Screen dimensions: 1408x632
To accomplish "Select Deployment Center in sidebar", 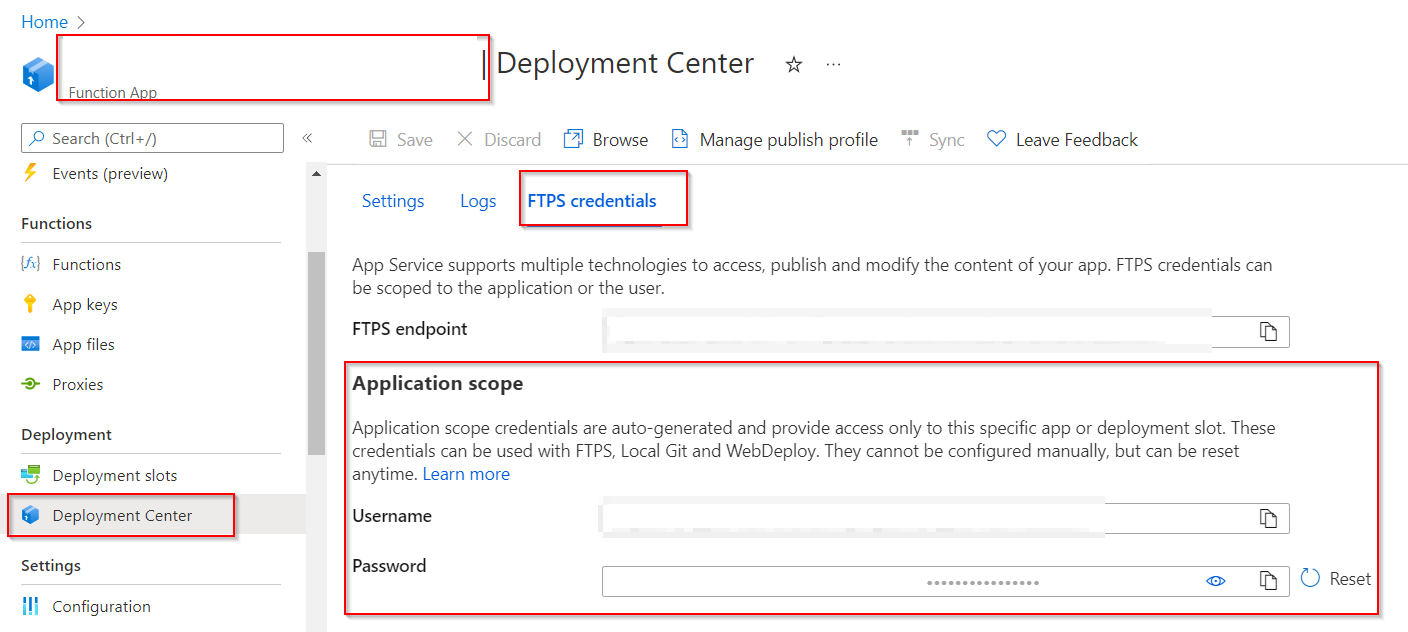I will [x=122, y=515].
